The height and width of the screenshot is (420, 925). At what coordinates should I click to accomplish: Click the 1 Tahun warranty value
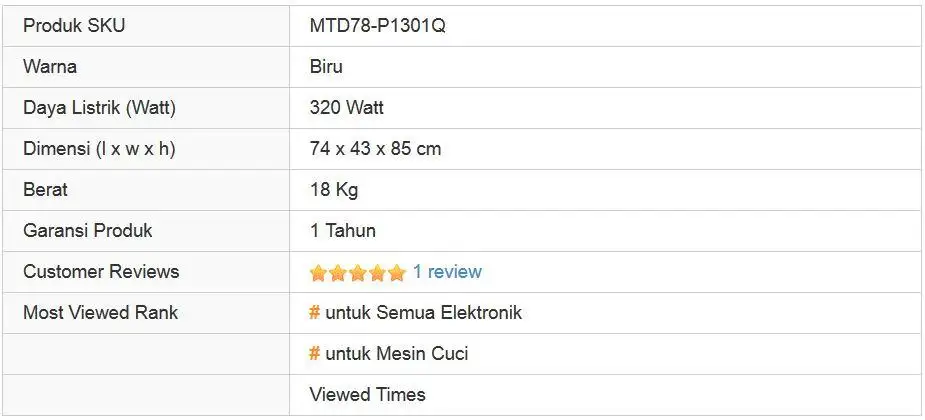[x=343, y=231]
